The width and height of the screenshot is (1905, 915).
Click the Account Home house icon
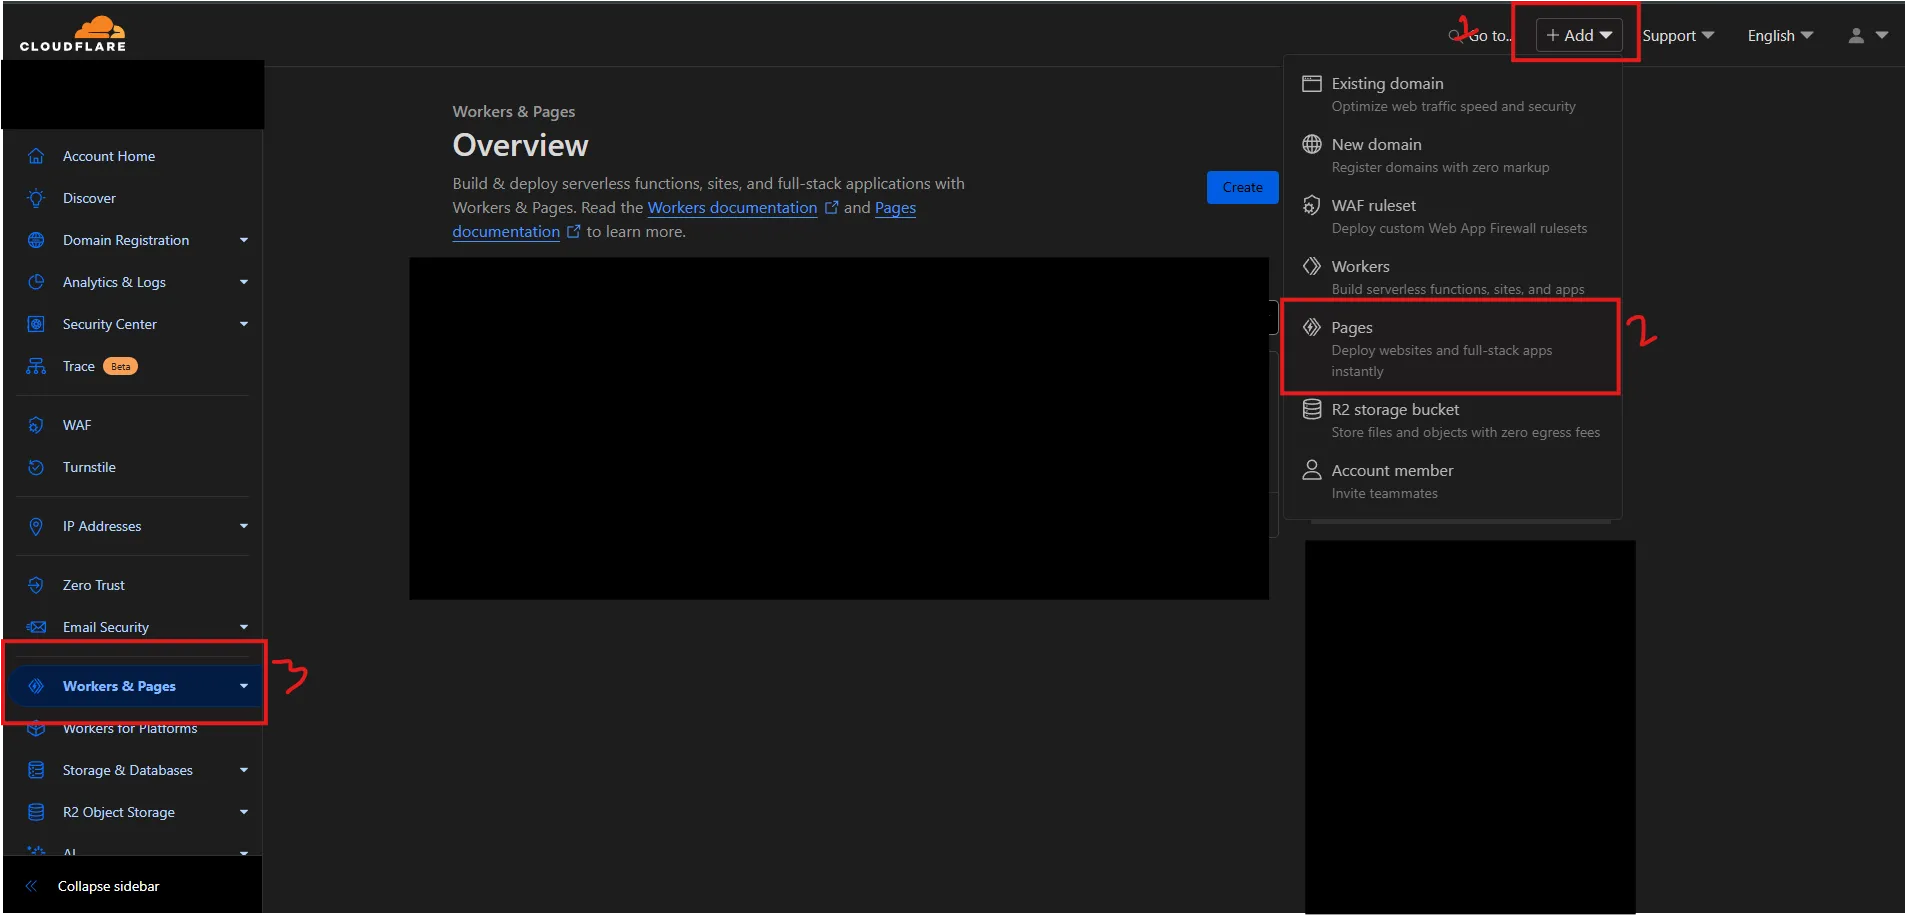tap(36, 156)
